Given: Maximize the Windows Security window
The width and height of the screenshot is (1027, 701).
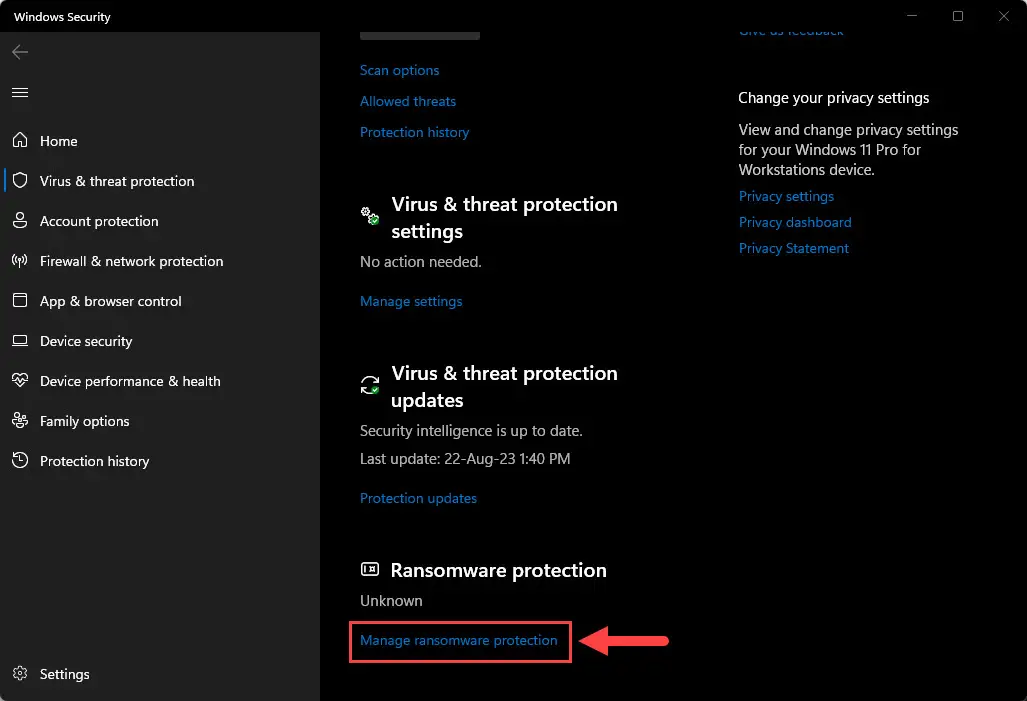Looking at the screenshot, I should point(958,16).
